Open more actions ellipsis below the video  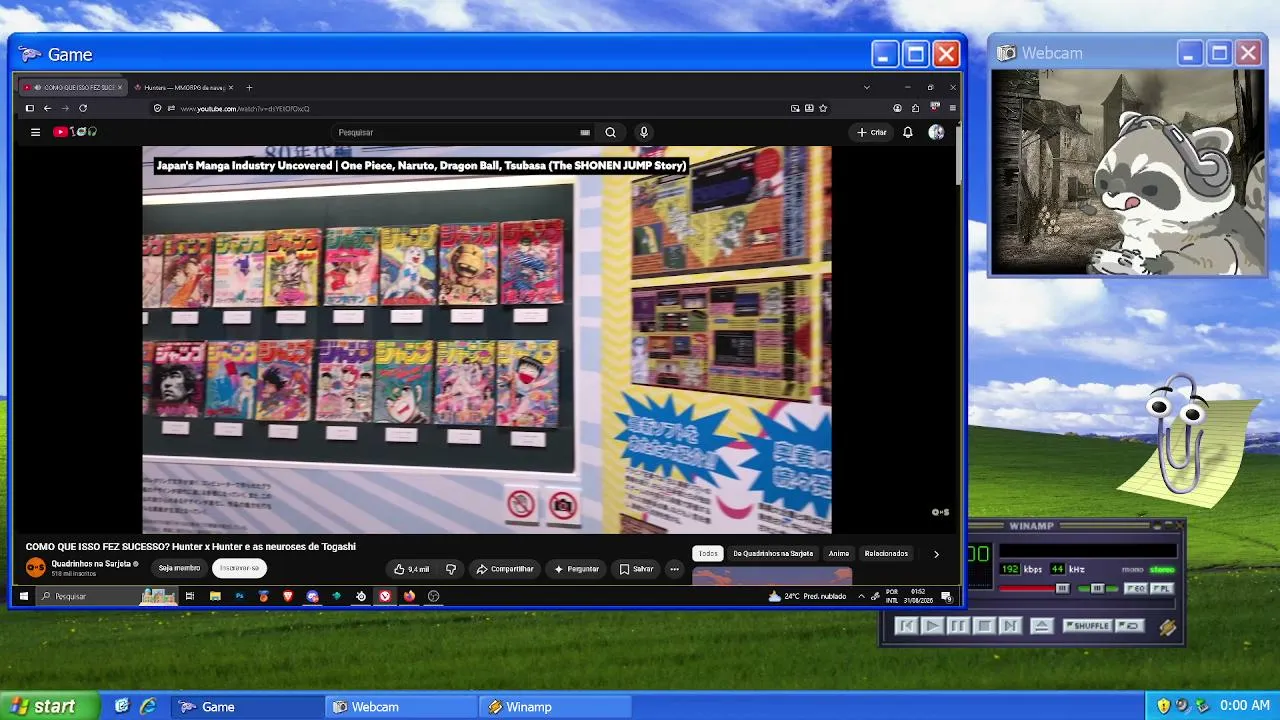point(674,569)
